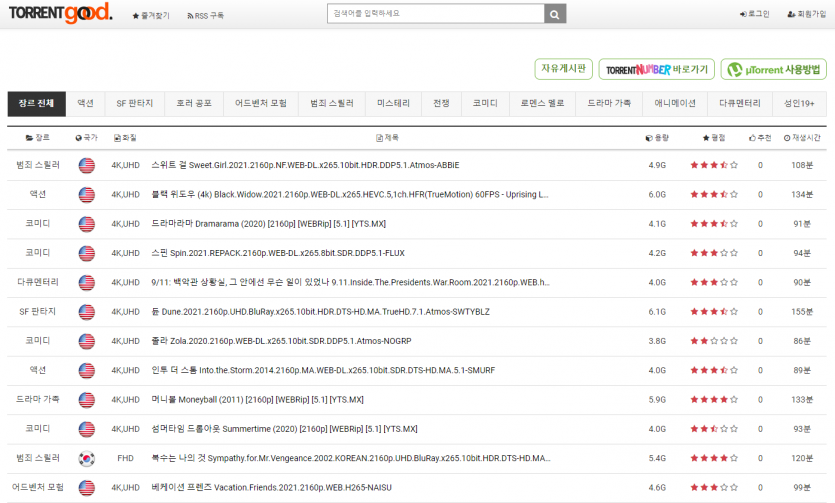Open the Moneyball (2011) torrent title link
Viewport: 835px width, 503px height.
(257, 400)
